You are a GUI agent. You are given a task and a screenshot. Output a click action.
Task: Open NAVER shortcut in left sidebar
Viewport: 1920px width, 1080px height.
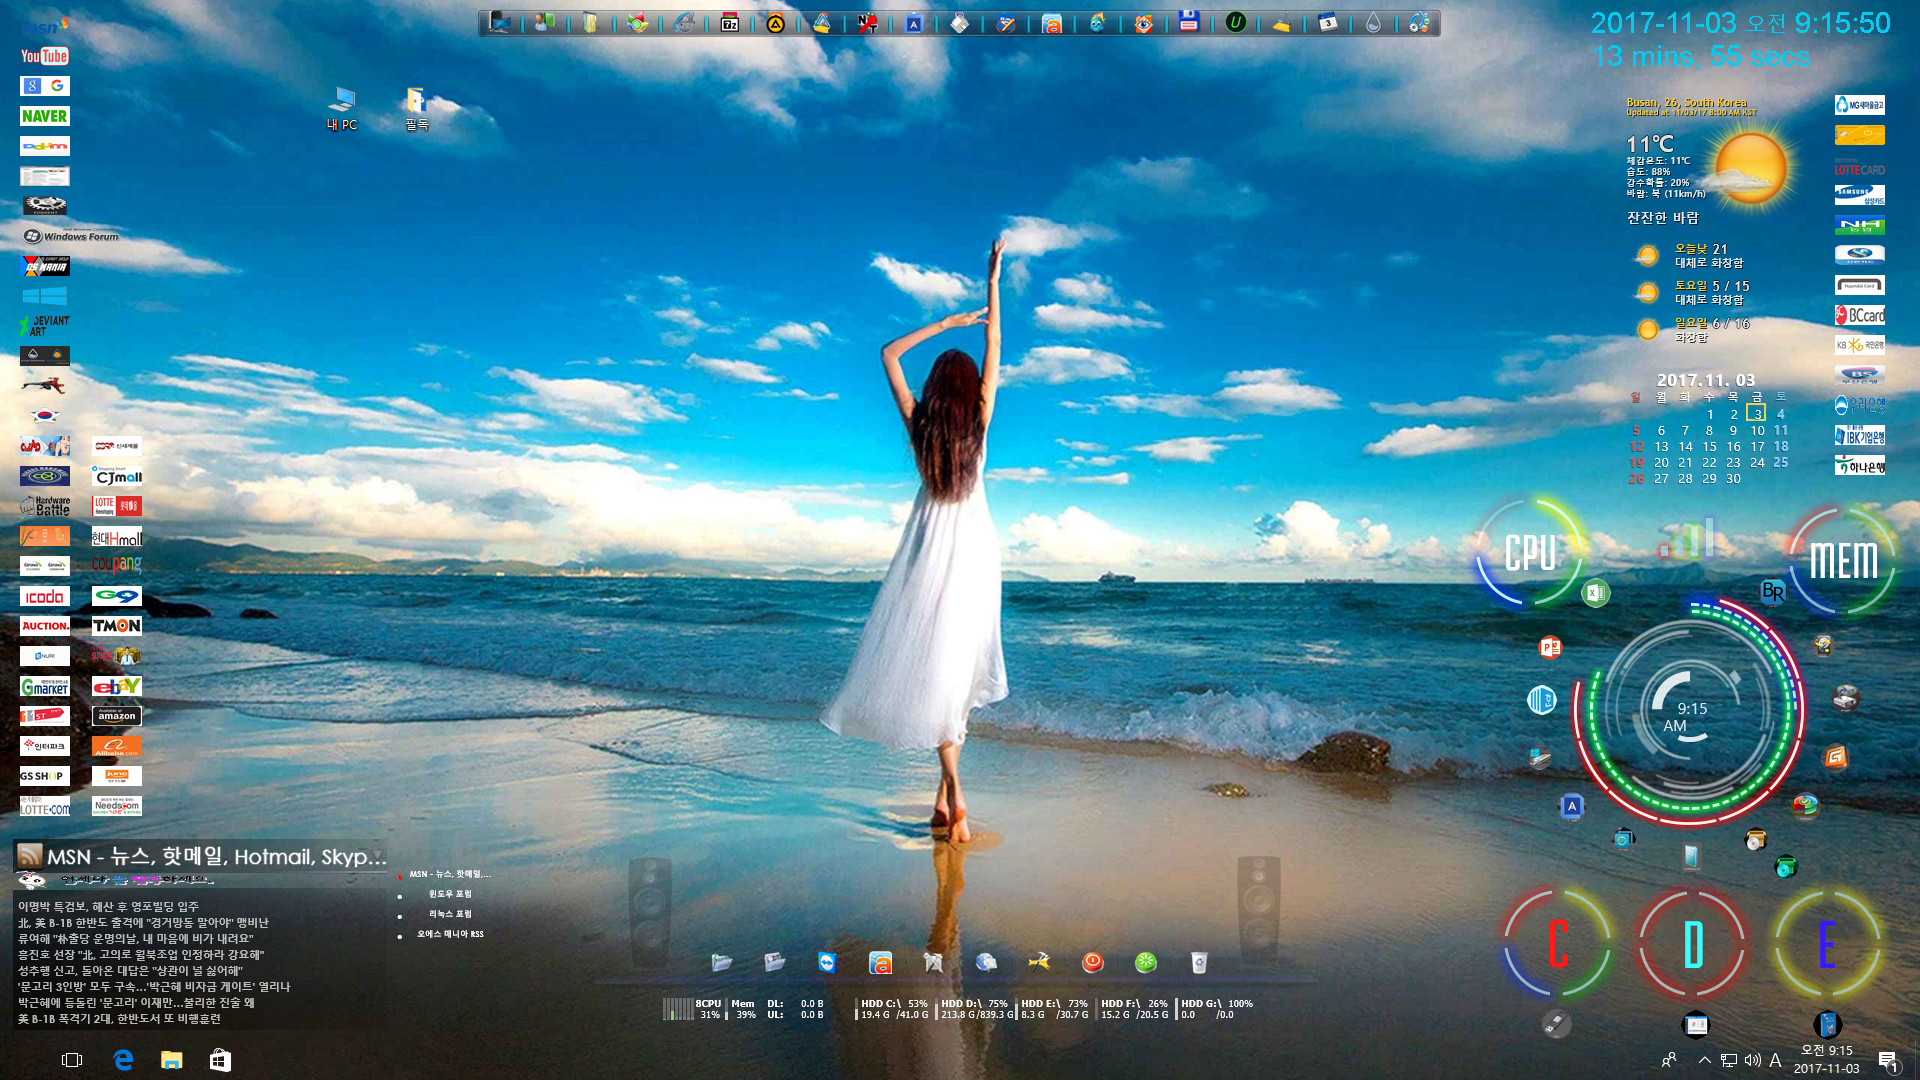click(45, 116)
